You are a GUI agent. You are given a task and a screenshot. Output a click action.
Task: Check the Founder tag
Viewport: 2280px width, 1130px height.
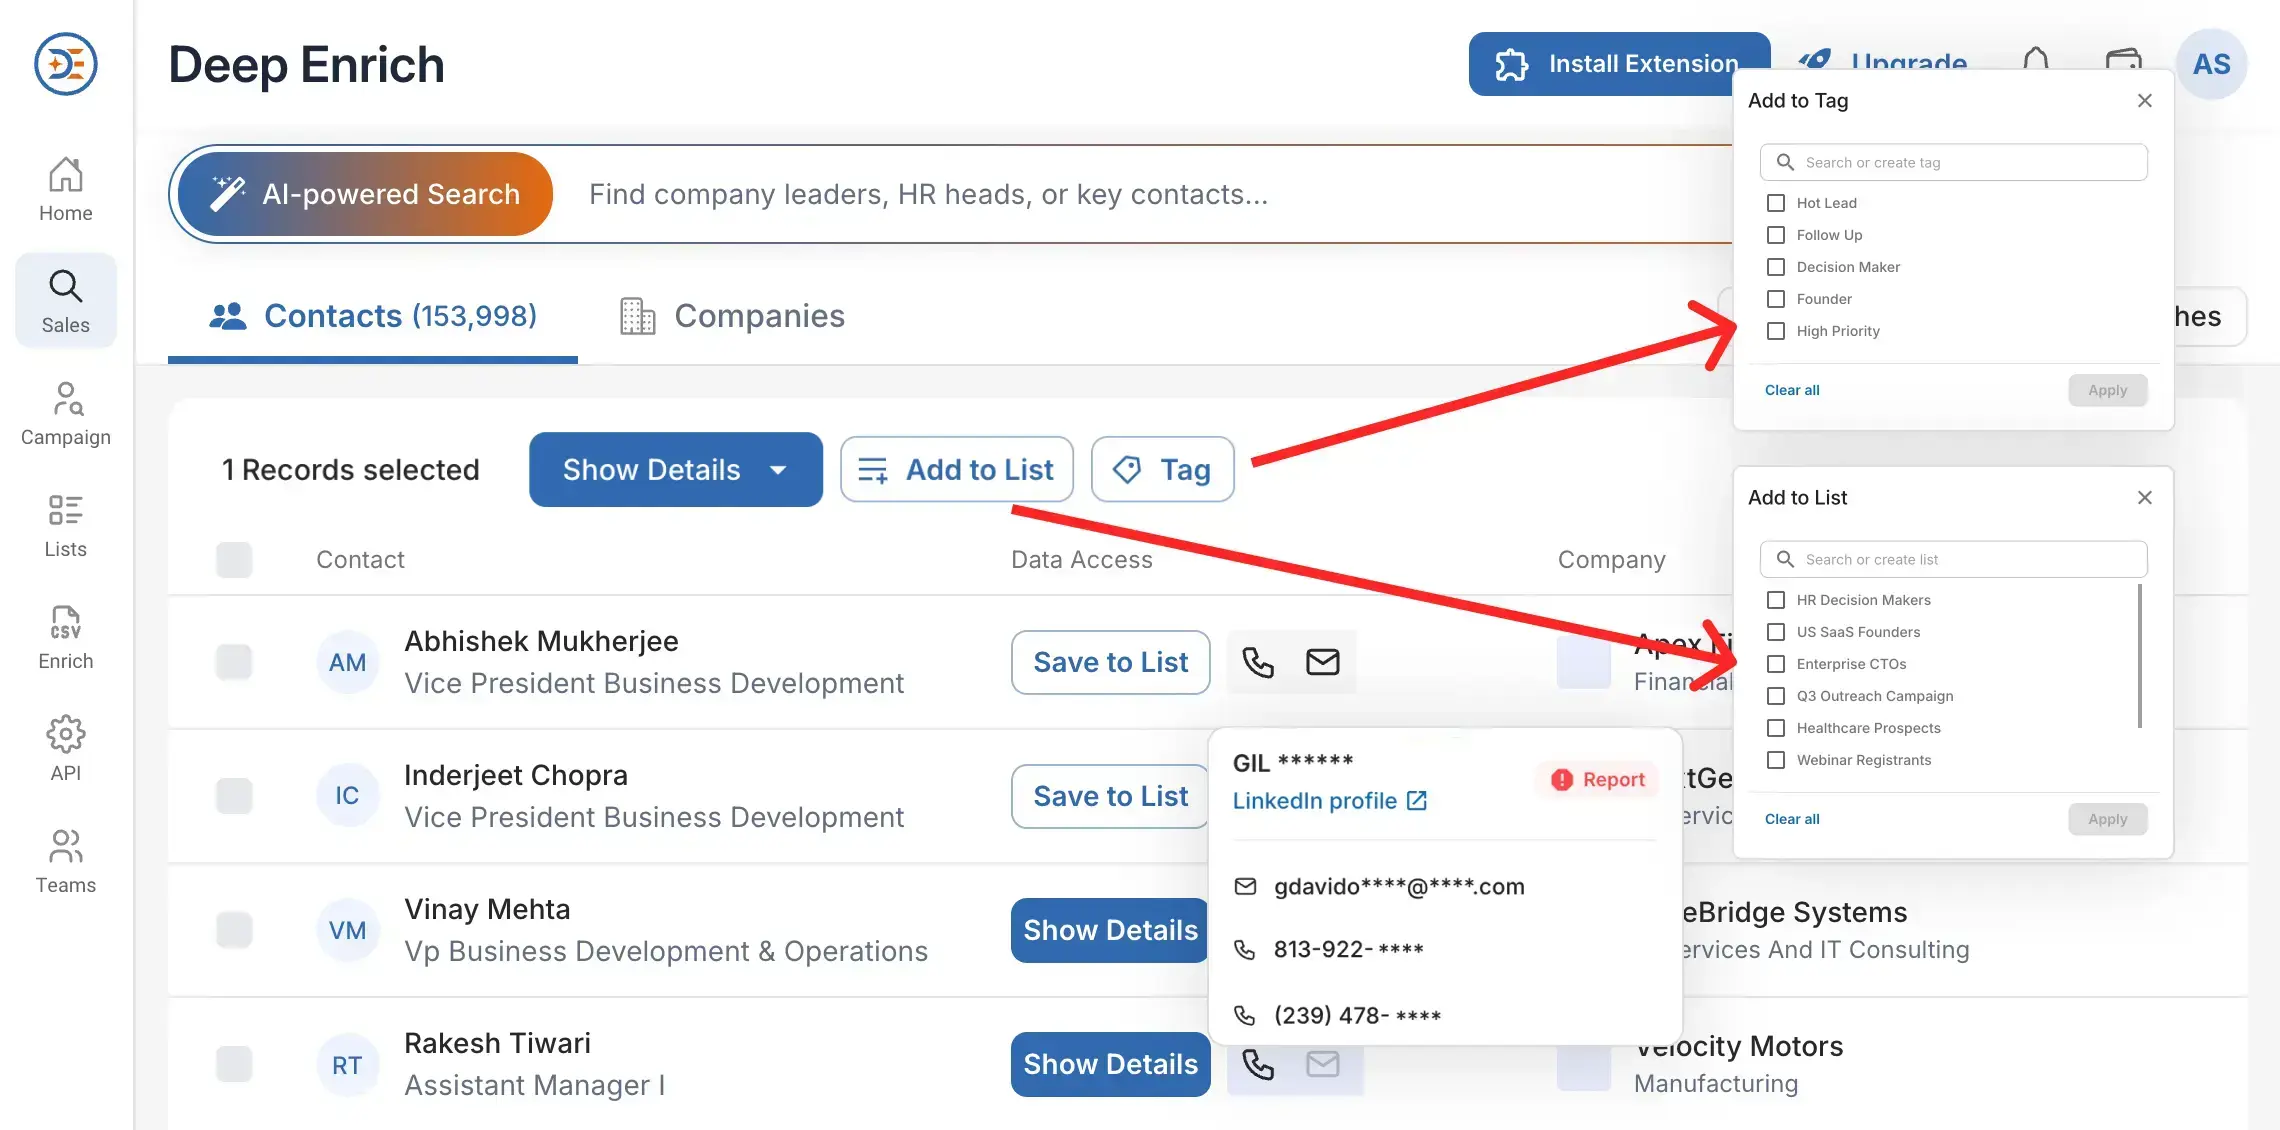point(1776,299)
